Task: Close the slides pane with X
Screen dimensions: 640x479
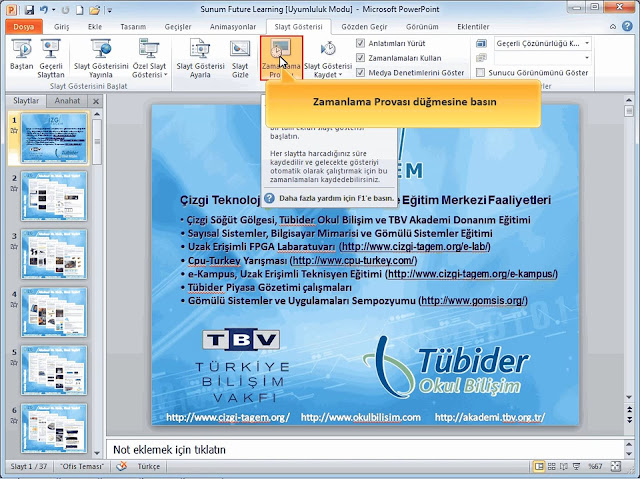Action: [x=96, y=101]
